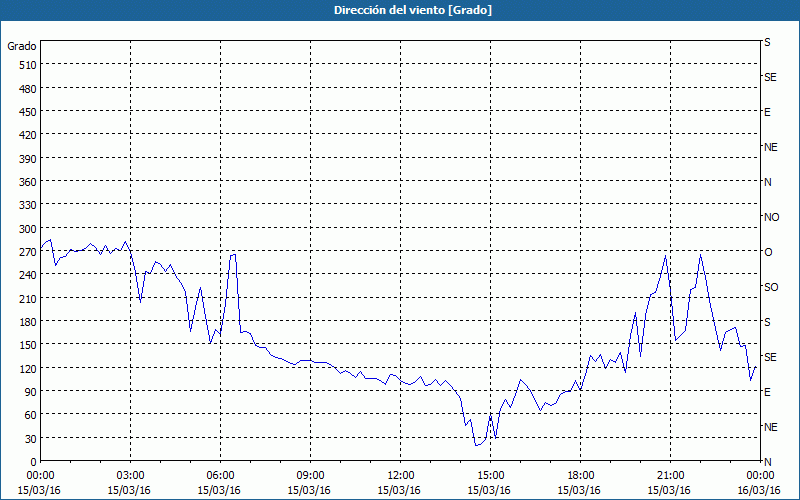
Task: Select the 18:00 time label on x-axis
Action: coord(579,476)
